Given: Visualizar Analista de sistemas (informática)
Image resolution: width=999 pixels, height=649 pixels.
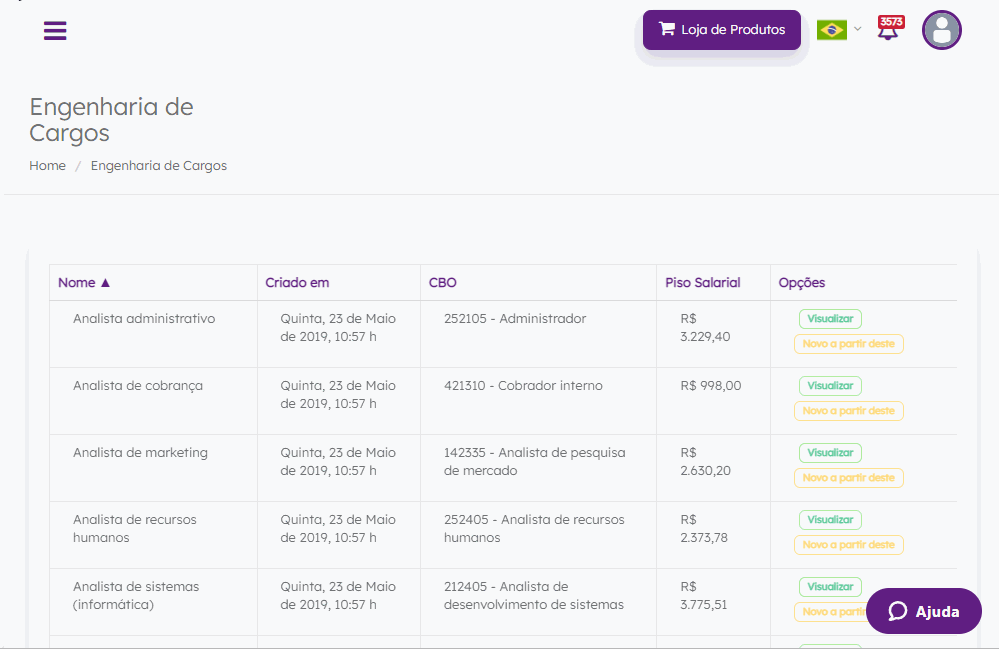Looking at the screenshot, I should [x=830, y=587].
